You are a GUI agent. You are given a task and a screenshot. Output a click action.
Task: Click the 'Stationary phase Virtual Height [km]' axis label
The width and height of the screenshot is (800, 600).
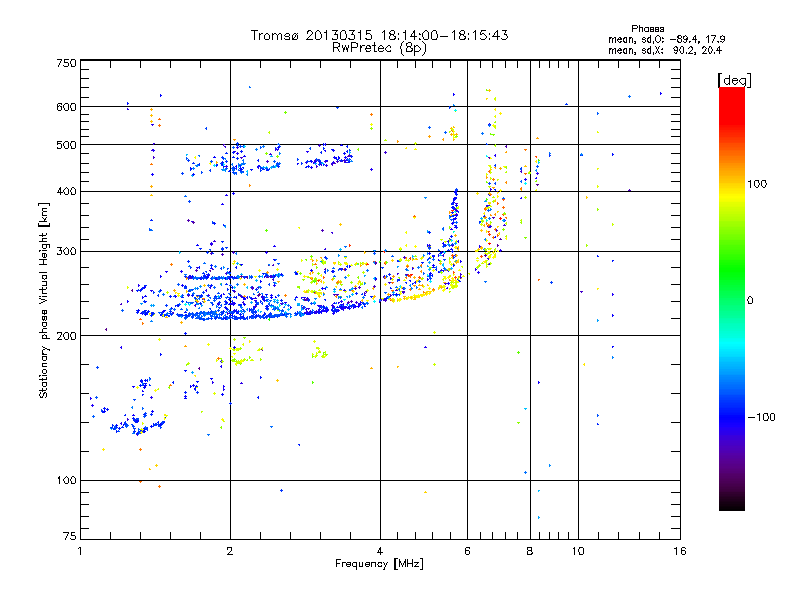(44, 301)
